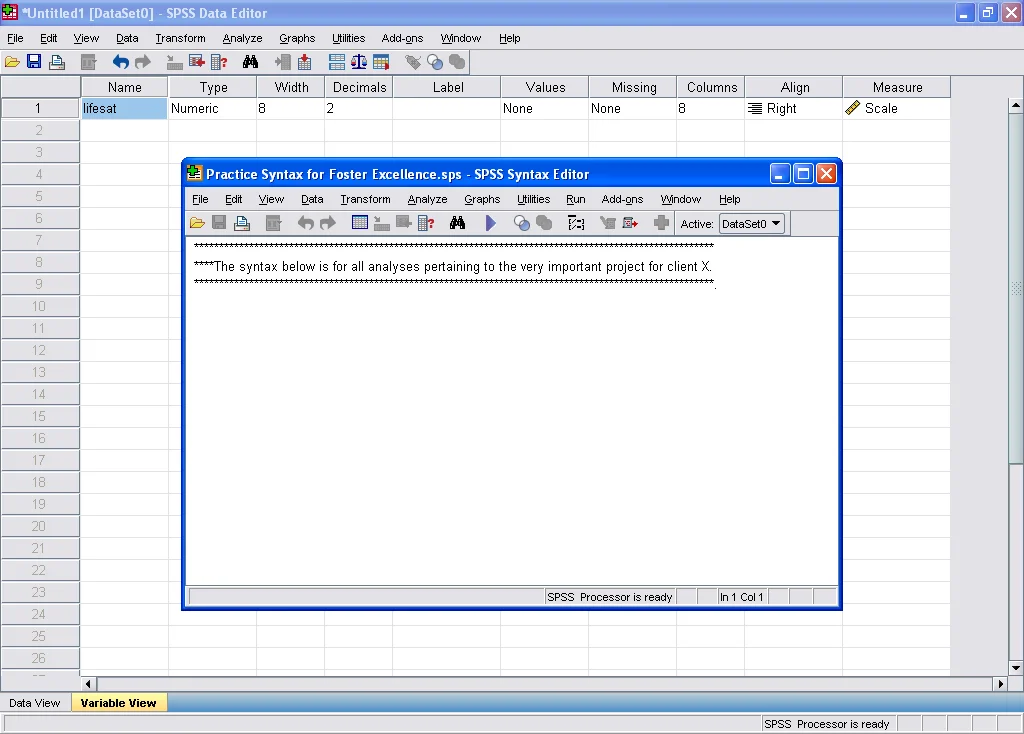Open the Measure dropdown for variable lifesat
The image size is (1024, 734).
click(895, 108)
